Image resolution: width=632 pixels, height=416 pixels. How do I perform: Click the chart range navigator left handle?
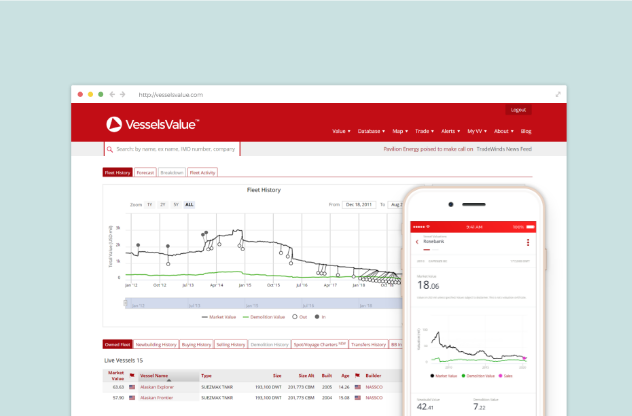click(x=125, y=303)
